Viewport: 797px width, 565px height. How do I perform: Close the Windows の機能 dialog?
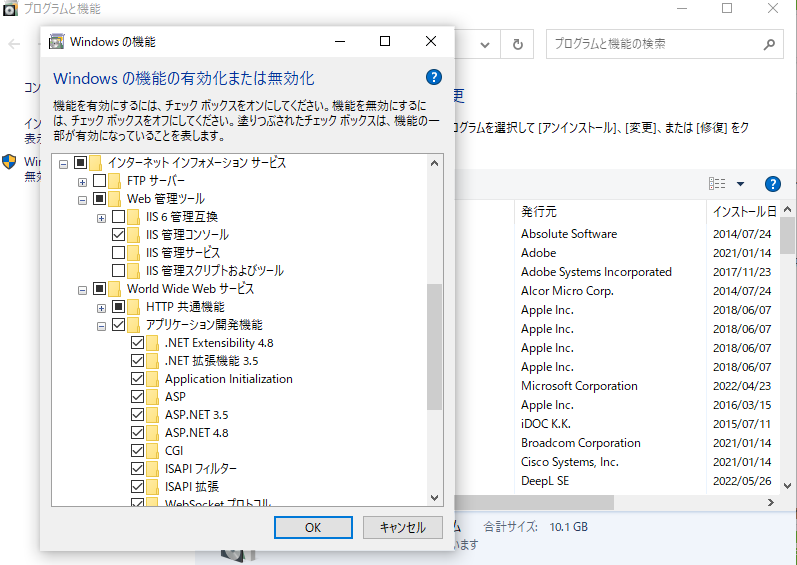pyautogui.click(x=431, y=41)
